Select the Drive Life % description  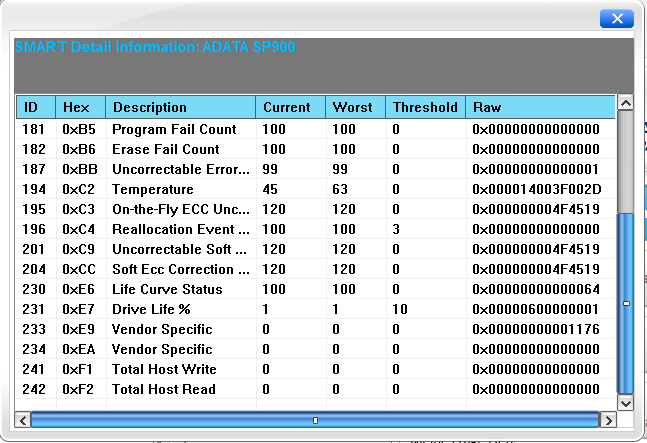pos(151,309)
